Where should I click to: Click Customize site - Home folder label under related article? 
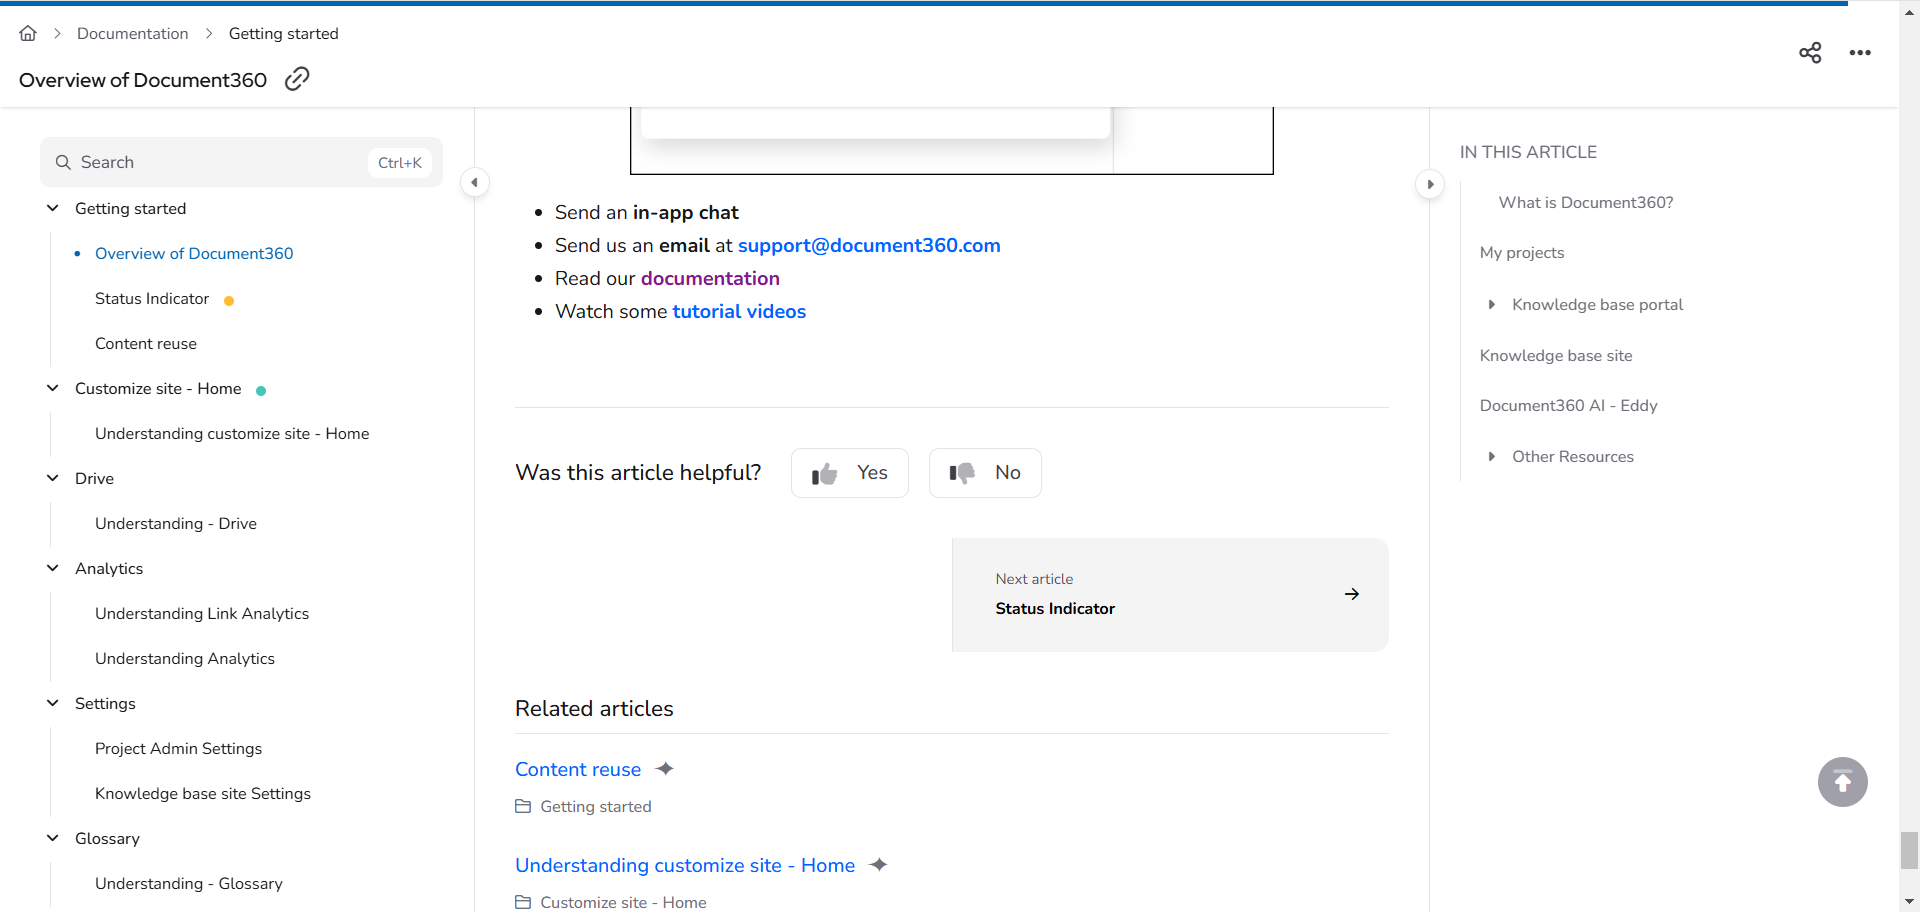click(623, 902)
